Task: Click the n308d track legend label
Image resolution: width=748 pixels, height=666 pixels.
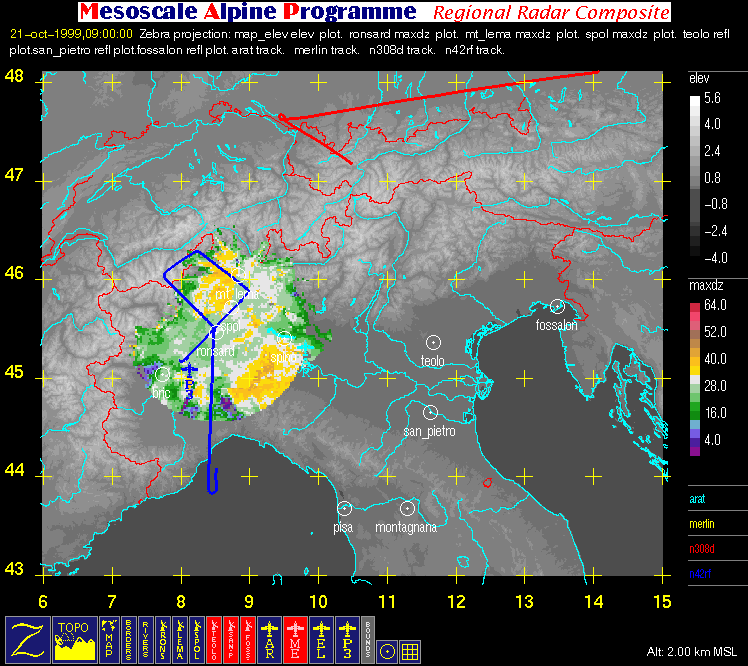Action: click(x=702, y=549)
